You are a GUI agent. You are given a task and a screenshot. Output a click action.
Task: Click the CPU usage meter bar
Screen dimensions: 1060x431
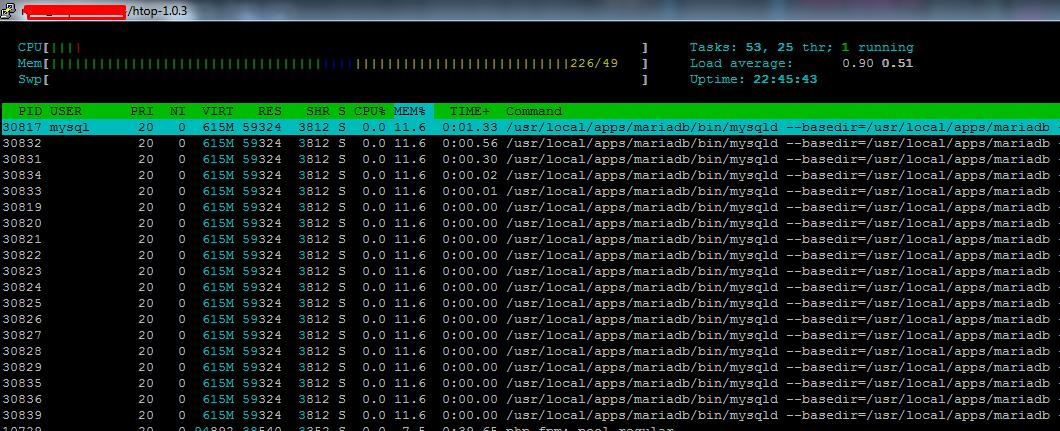(332, 47)
